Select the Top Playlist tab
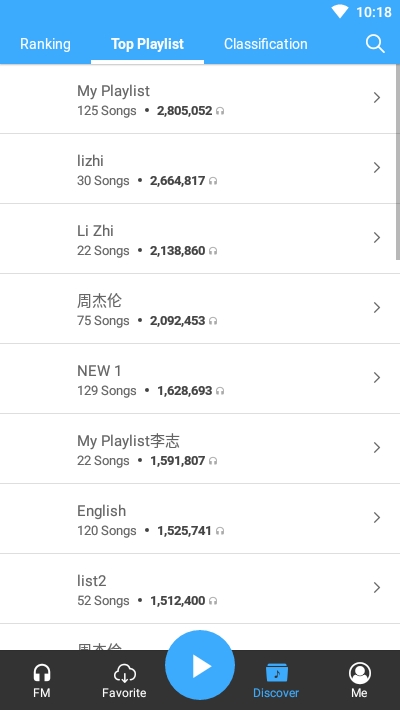The image size is (400, 710). tap(147, 44)
